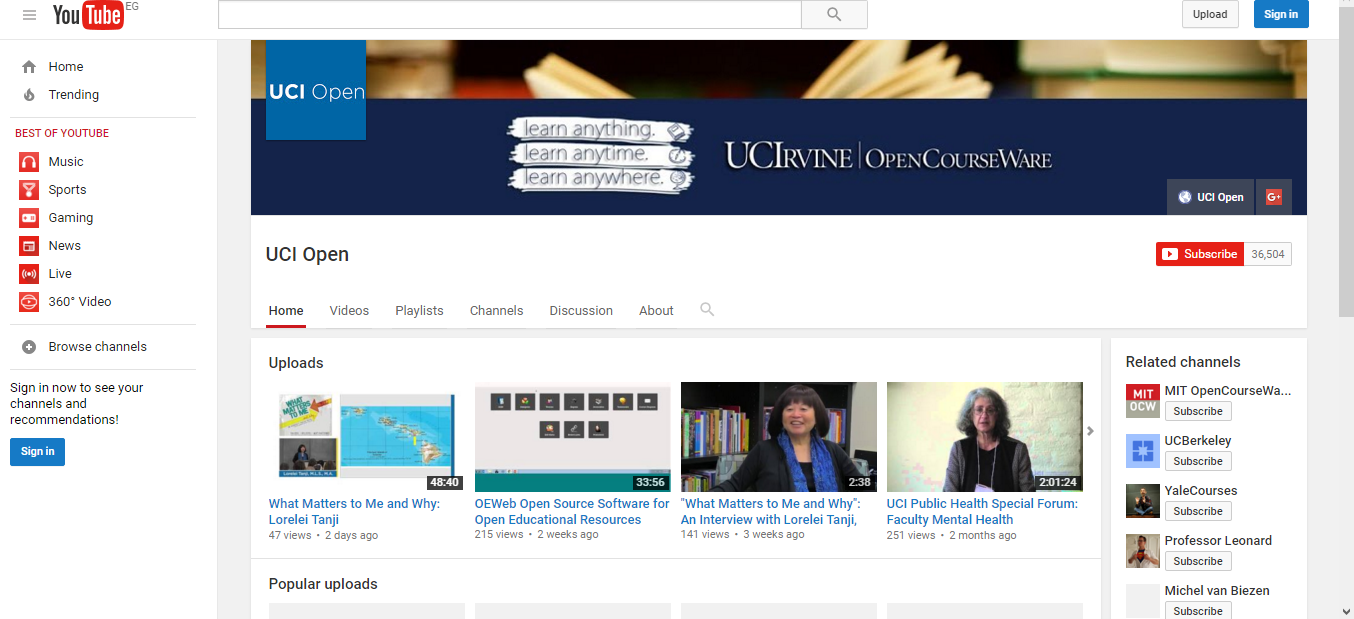Switch to the Videos tab
This screenshot has width=1354, height=619.
click(x=349, y=311)
